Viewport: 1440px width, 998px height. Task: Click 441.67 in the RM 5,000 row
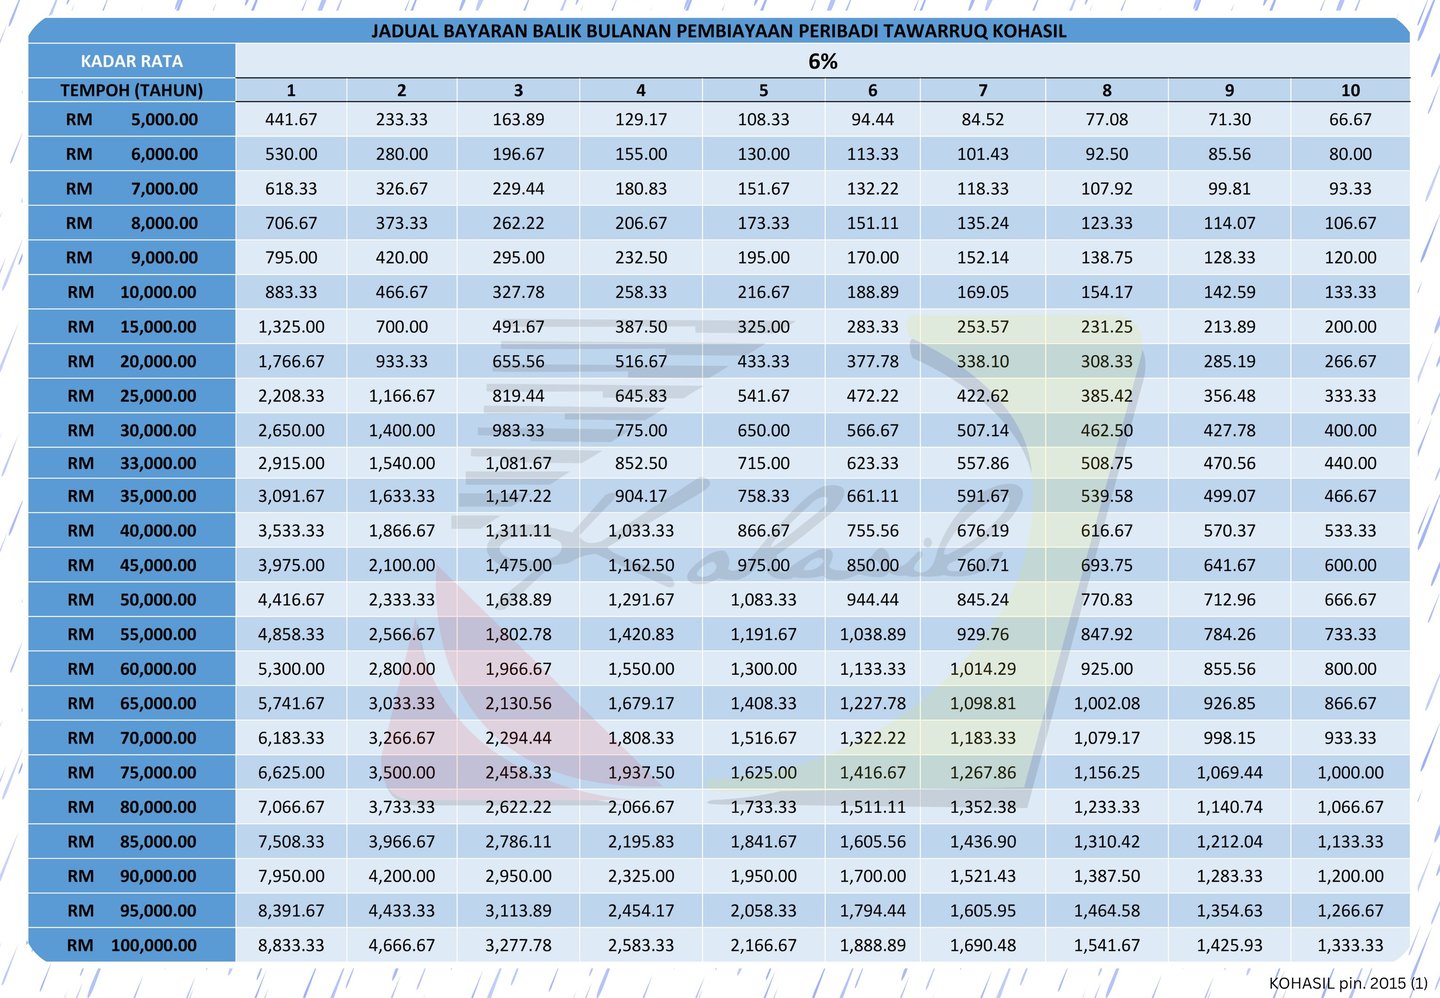tap(291, 119)
